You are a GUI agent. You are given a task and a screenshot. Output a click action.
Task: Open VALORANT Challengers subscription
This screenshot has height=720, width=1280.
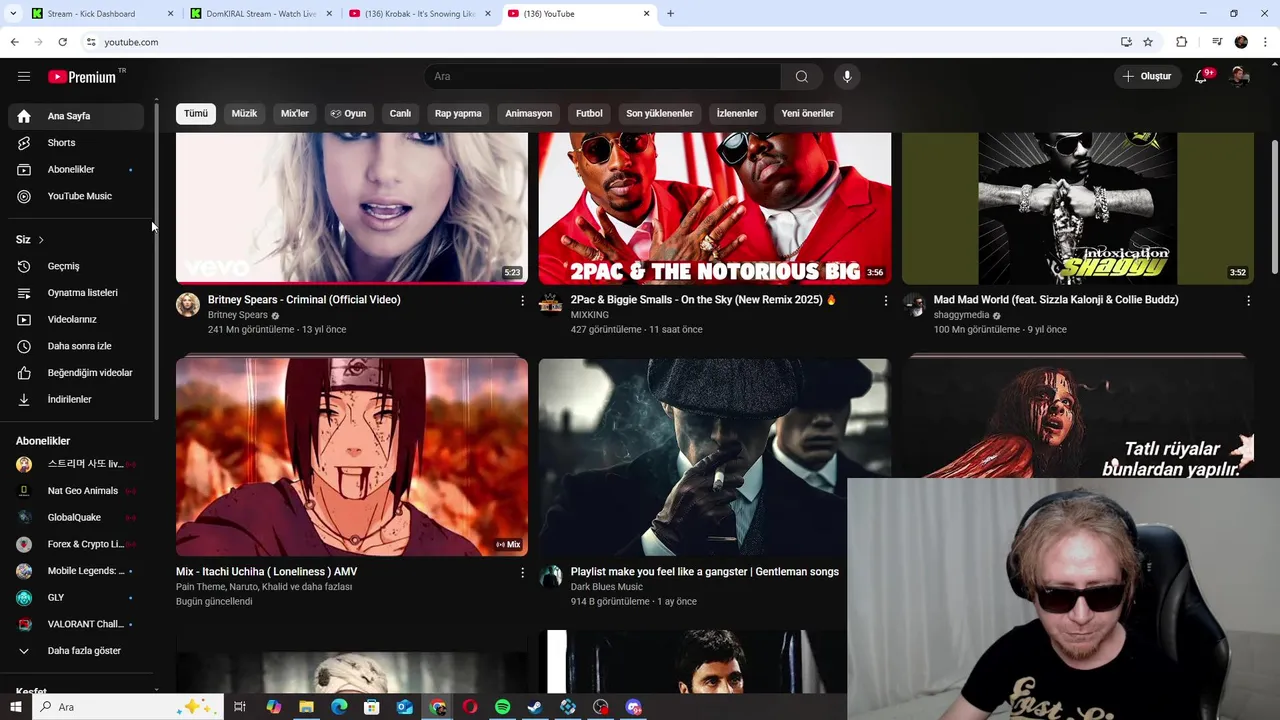coord(76,624)
